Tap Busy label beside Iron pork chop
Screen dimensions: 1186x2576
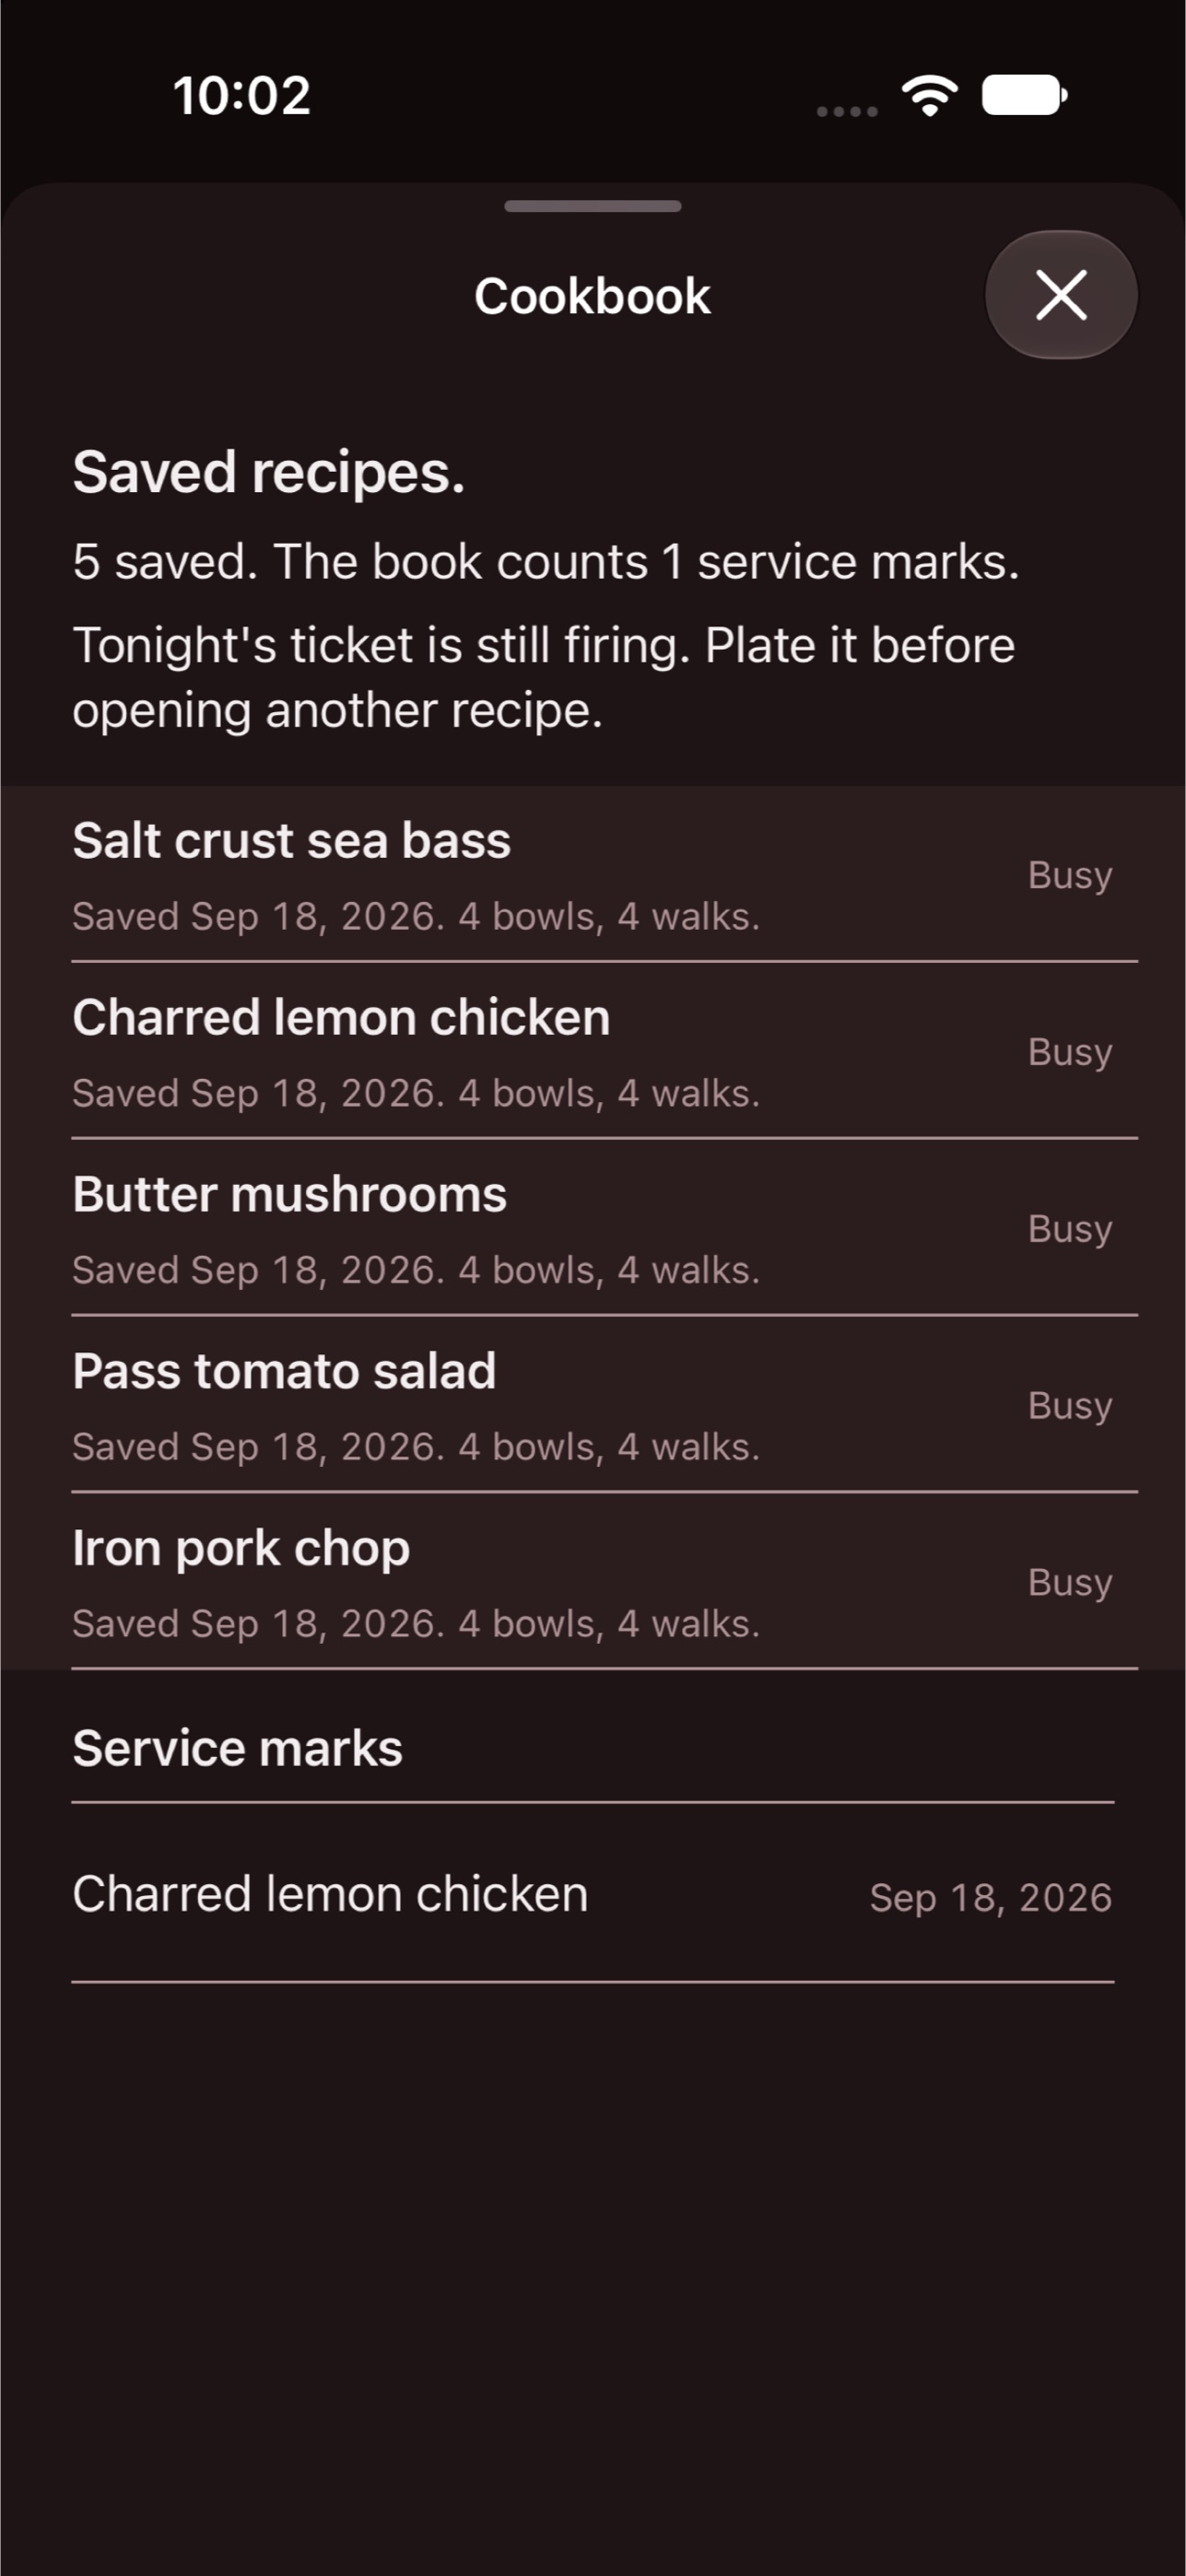pyautogui.click(x=1070, y=1584)
